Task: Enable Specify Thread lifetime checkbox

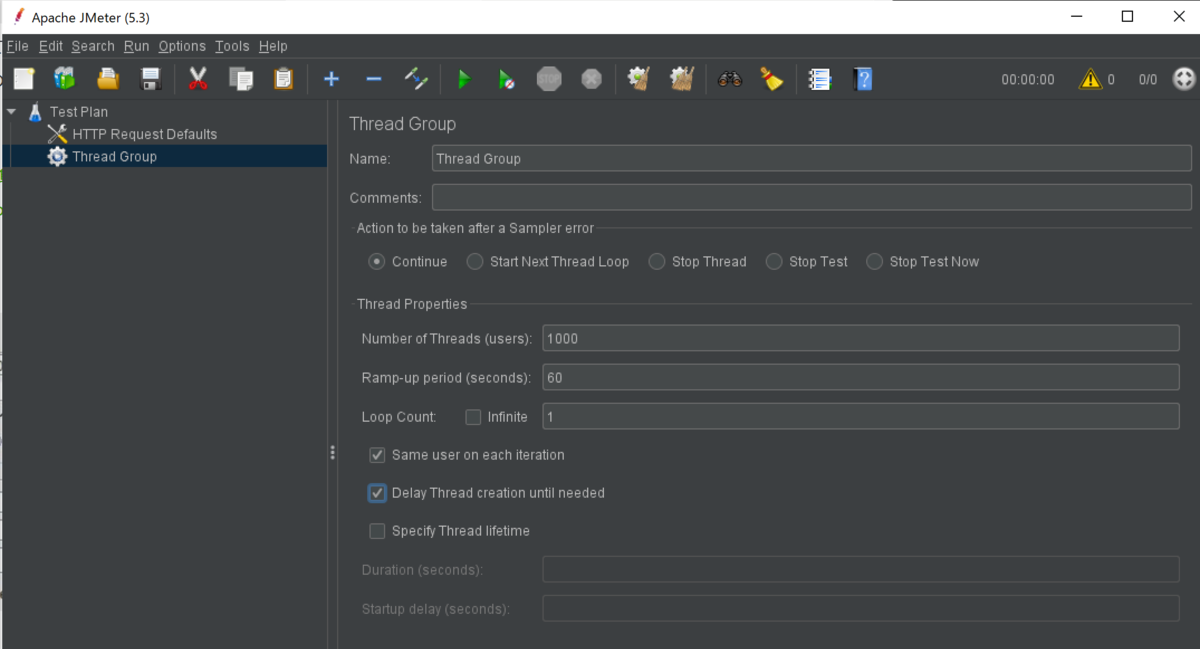Action: click(377, 531)
